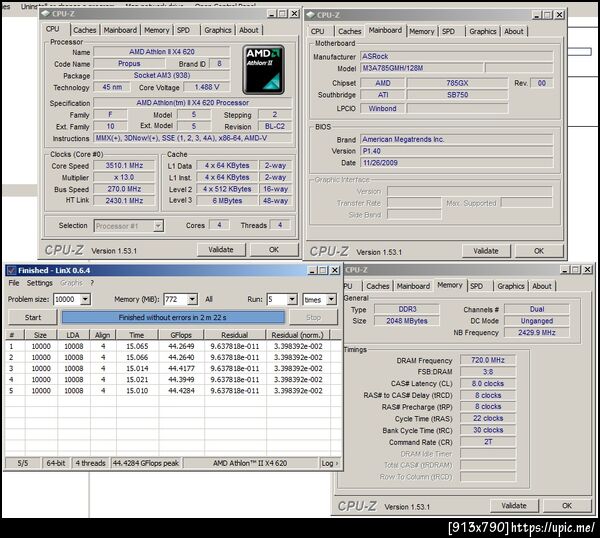Click NB Frequency value 2429.9 MHz

pyautogui.click(x=537, y=333)
